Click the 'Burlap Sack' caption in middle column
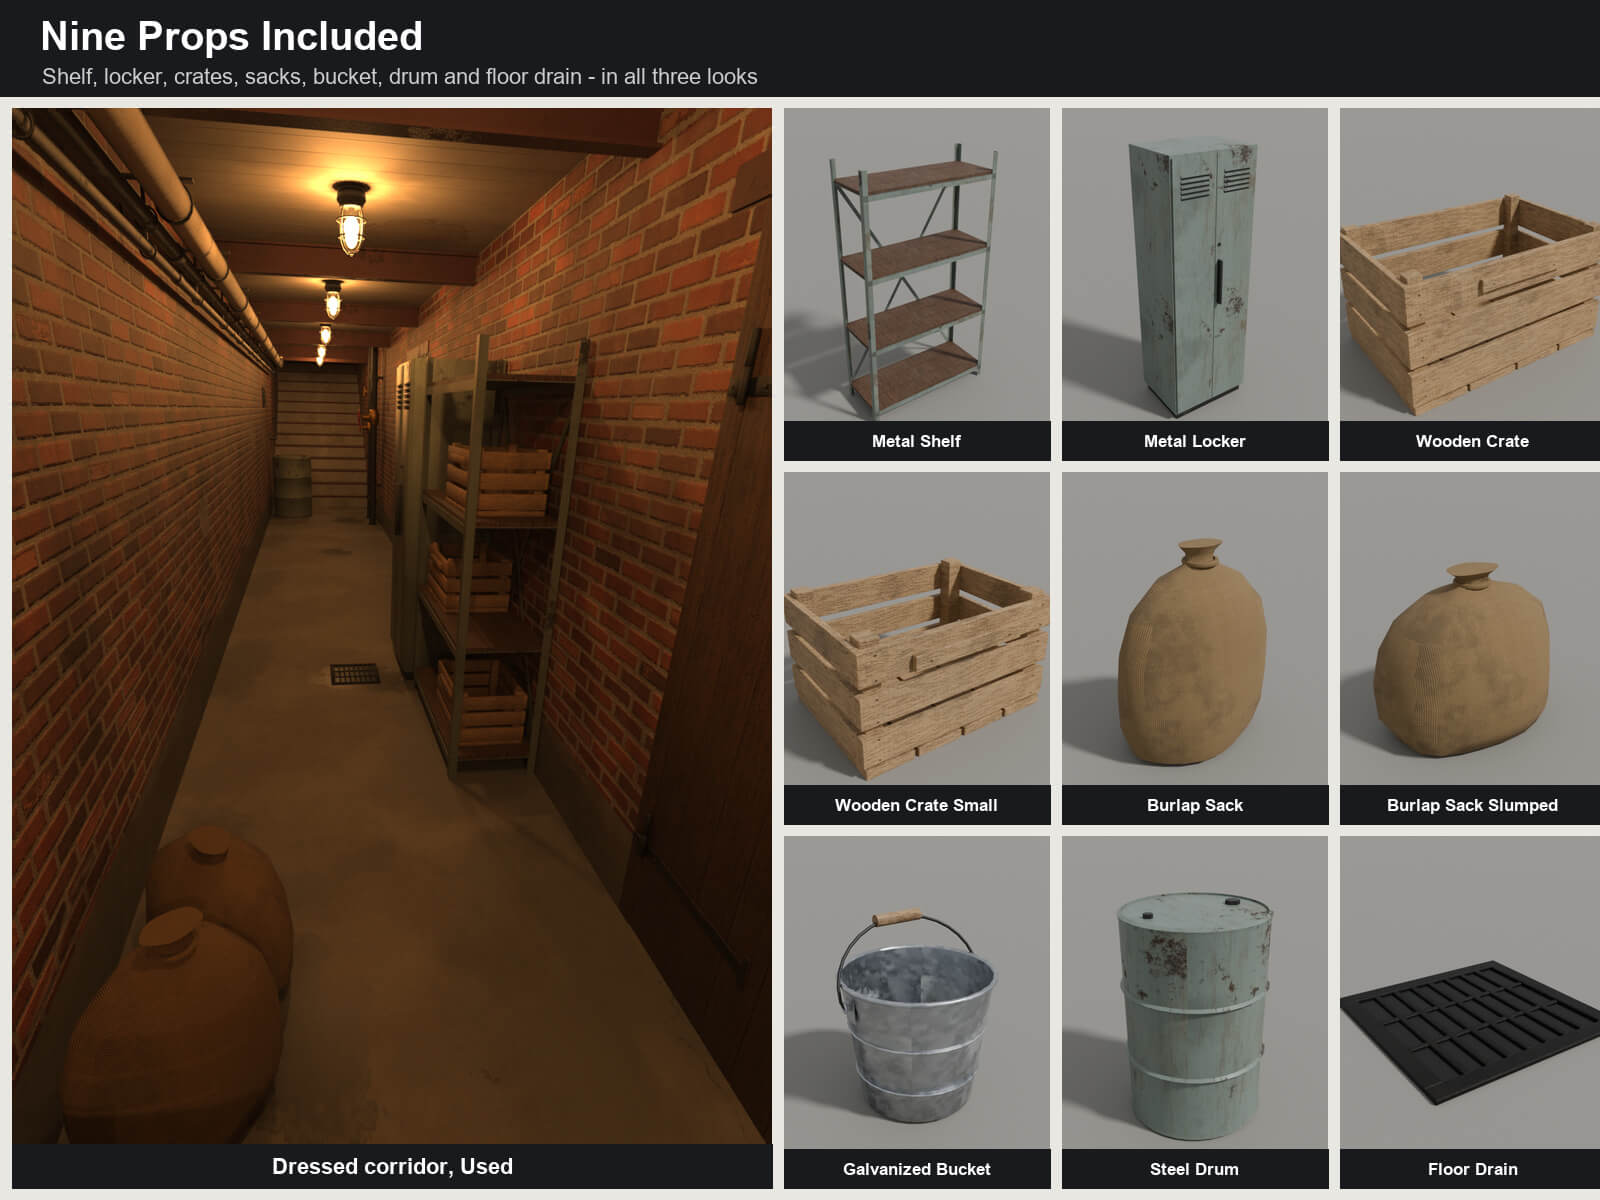The image size is (1600, 1200). pos(1195,805)
